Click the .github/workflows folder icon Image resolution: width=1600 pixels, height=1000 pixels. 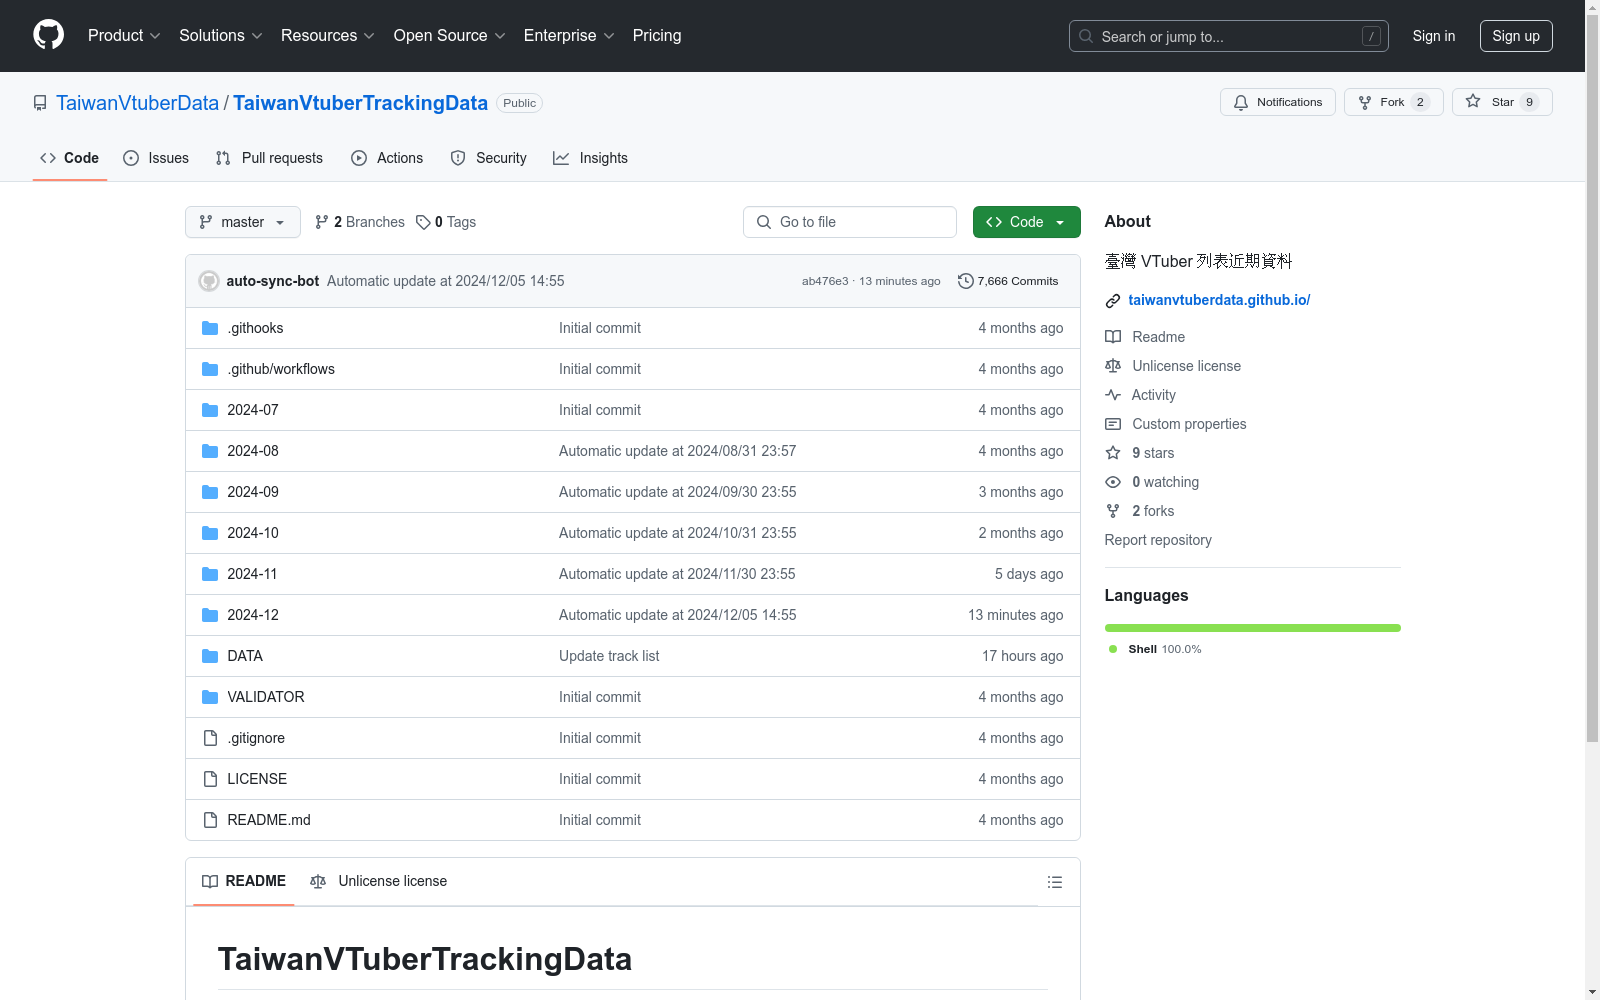pyautogui.click(x=210, y=369)
